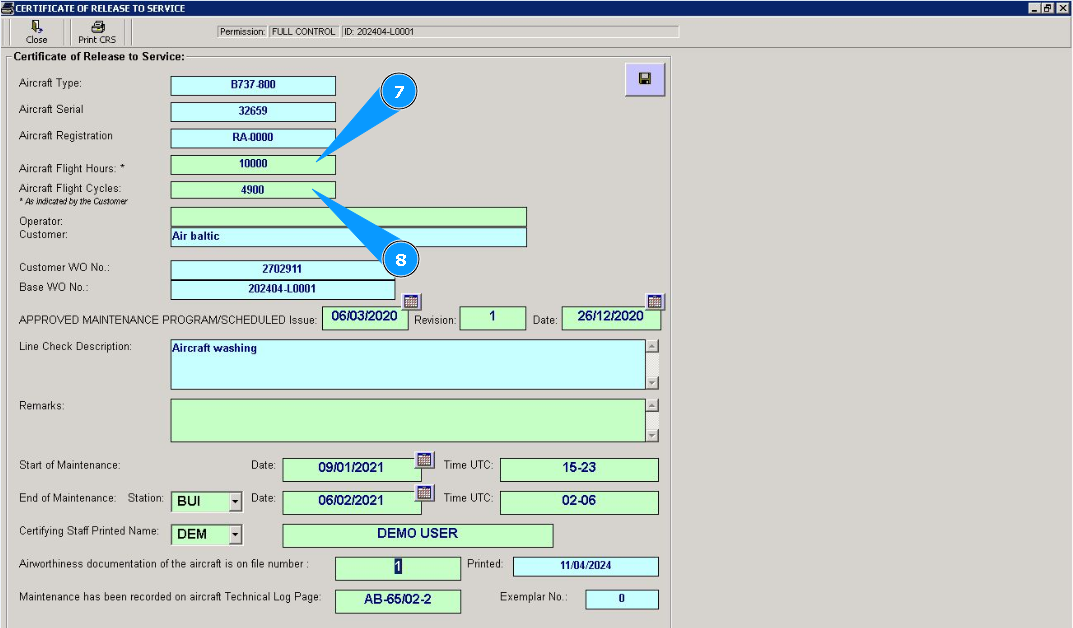1073x628 pixels.
Task: Click Line Check Description scrollbar up arrow
Action: [x=652, y=346]
